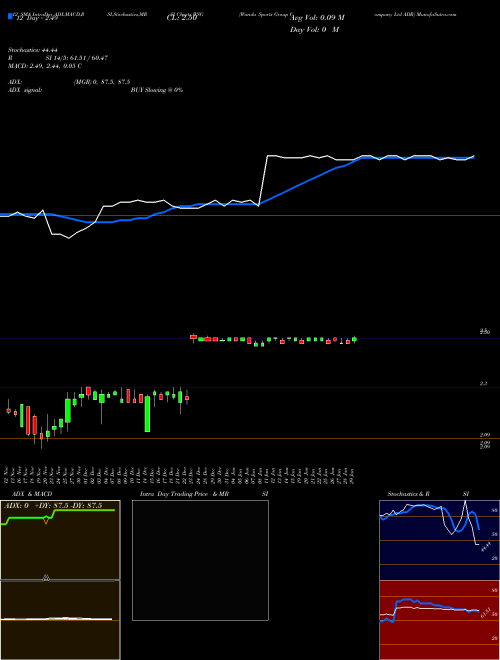The image size is (500, 660).
Task: Click the last green candlestick at 2.50
Action: click(354, 339)
